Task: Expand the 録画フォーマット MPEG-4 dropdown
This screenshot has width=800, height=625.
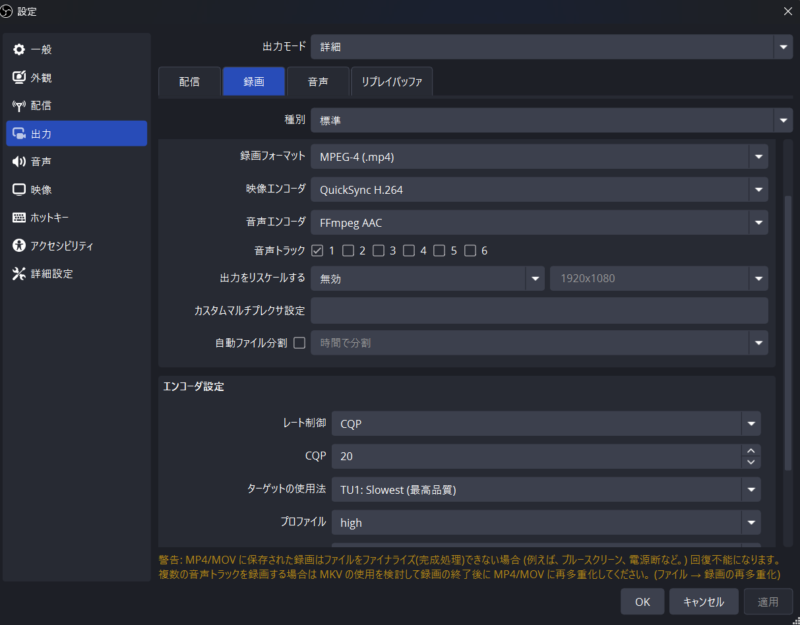Action: point(539,157)
